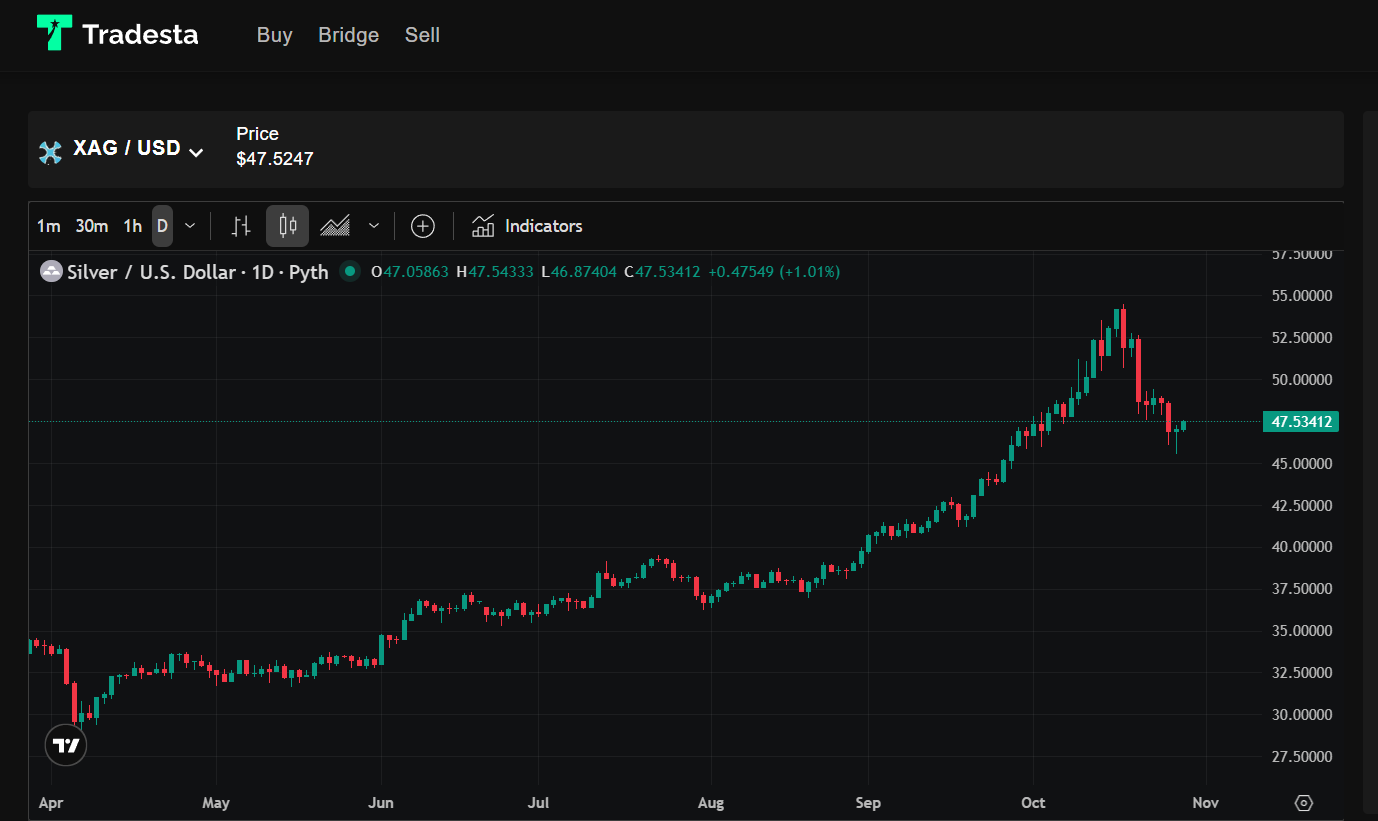Viewport: 1378px width, 821px height.
Task: Click the 47.53412 current price label
Action: [x=1301, y=422]
